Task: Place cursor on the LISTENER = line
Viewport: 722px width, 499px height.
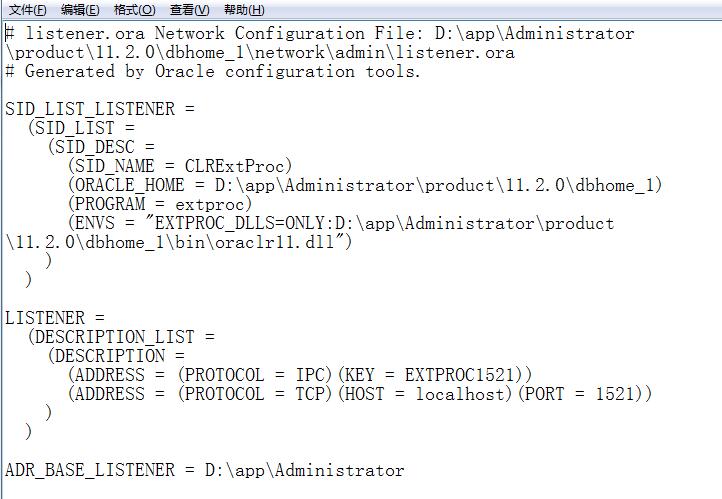Action: click(x=55, y=318)
